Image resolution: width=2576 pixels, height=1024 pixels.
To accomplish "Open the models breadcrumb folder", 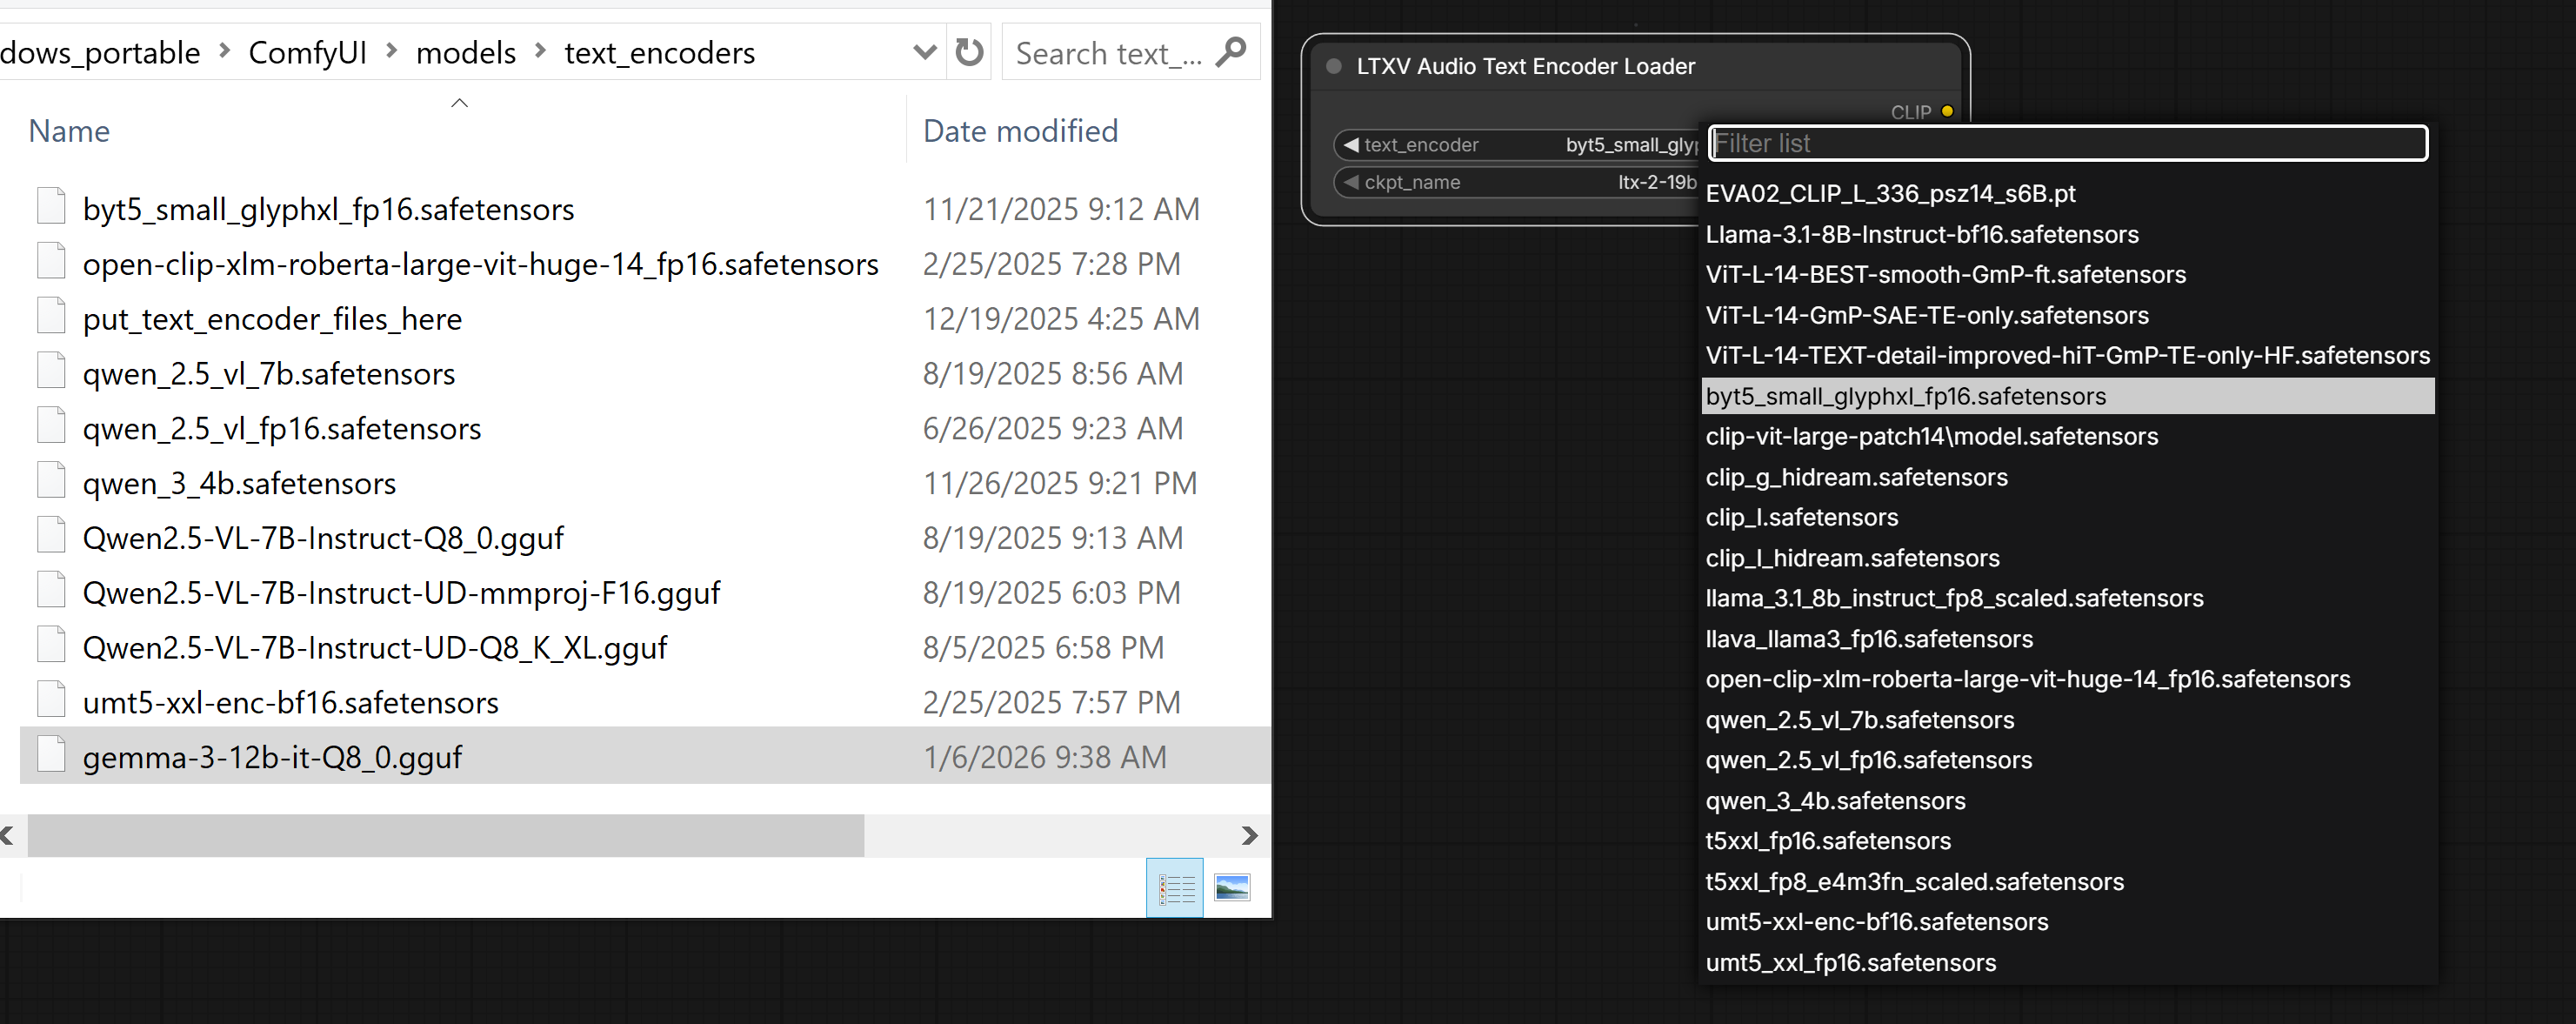I will [465, 53].
